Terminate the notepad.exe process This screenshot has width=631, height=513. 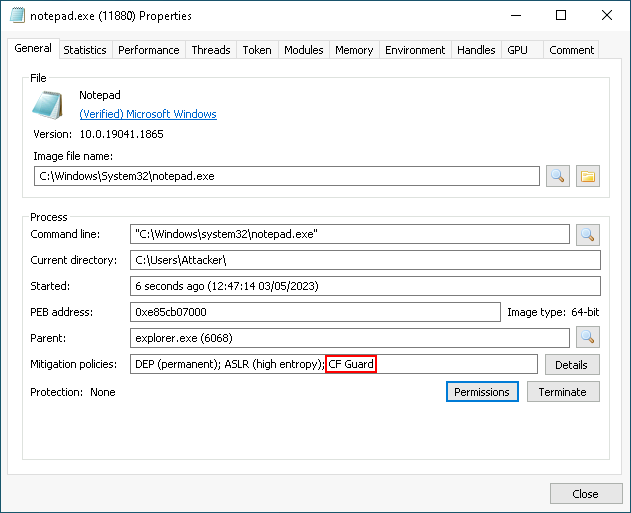coord(563,392)
